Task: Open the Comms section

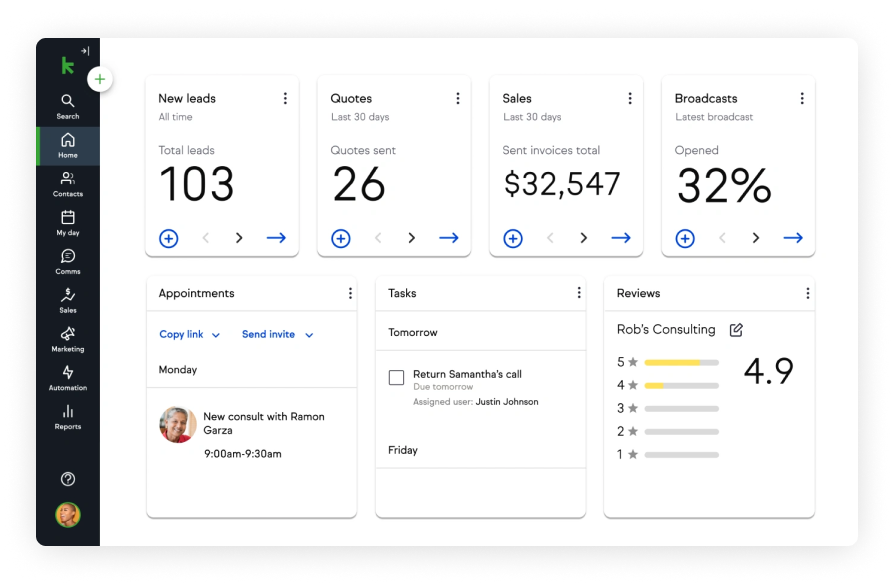Action: point(67,258)
